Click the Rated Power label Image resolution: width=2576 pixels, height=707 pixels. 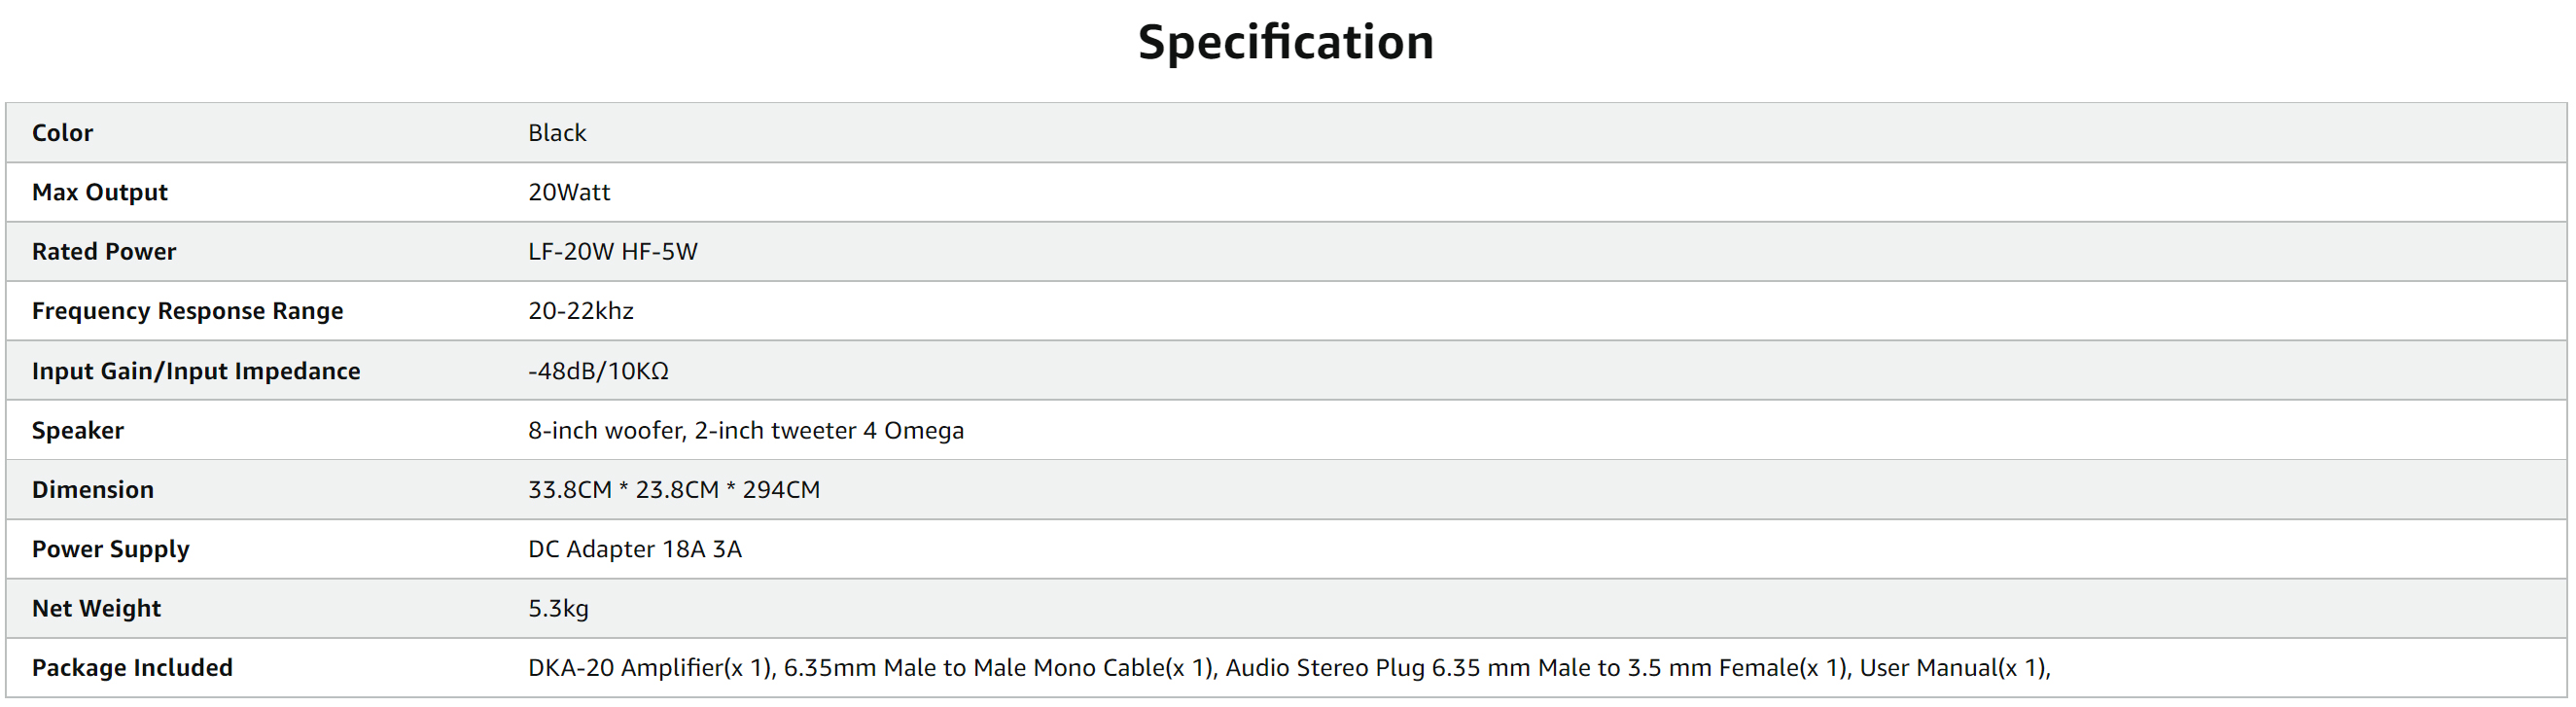(104, 252)
